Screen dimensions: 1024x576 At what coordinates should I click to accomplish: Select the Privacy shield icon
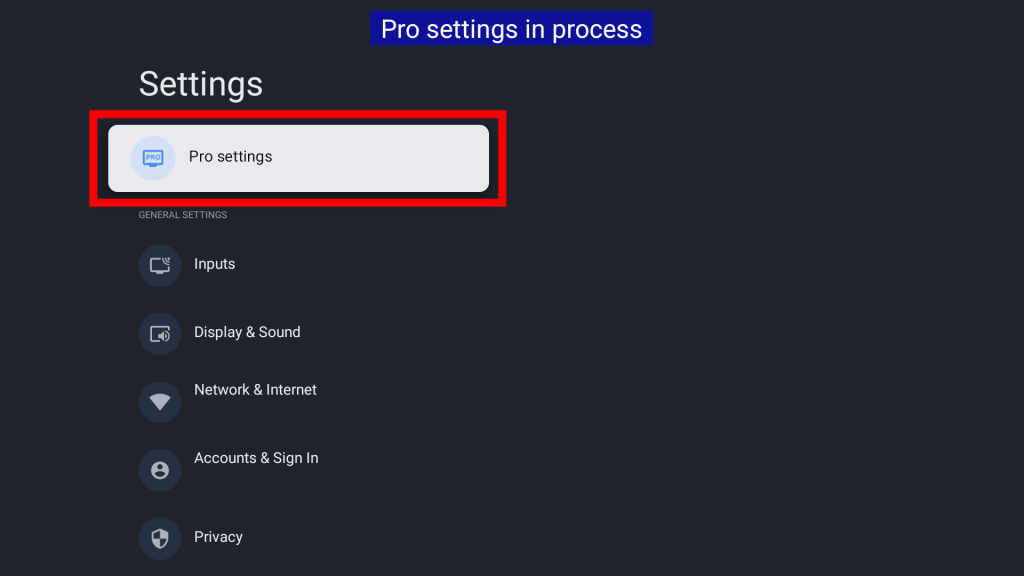pos(159,538)
